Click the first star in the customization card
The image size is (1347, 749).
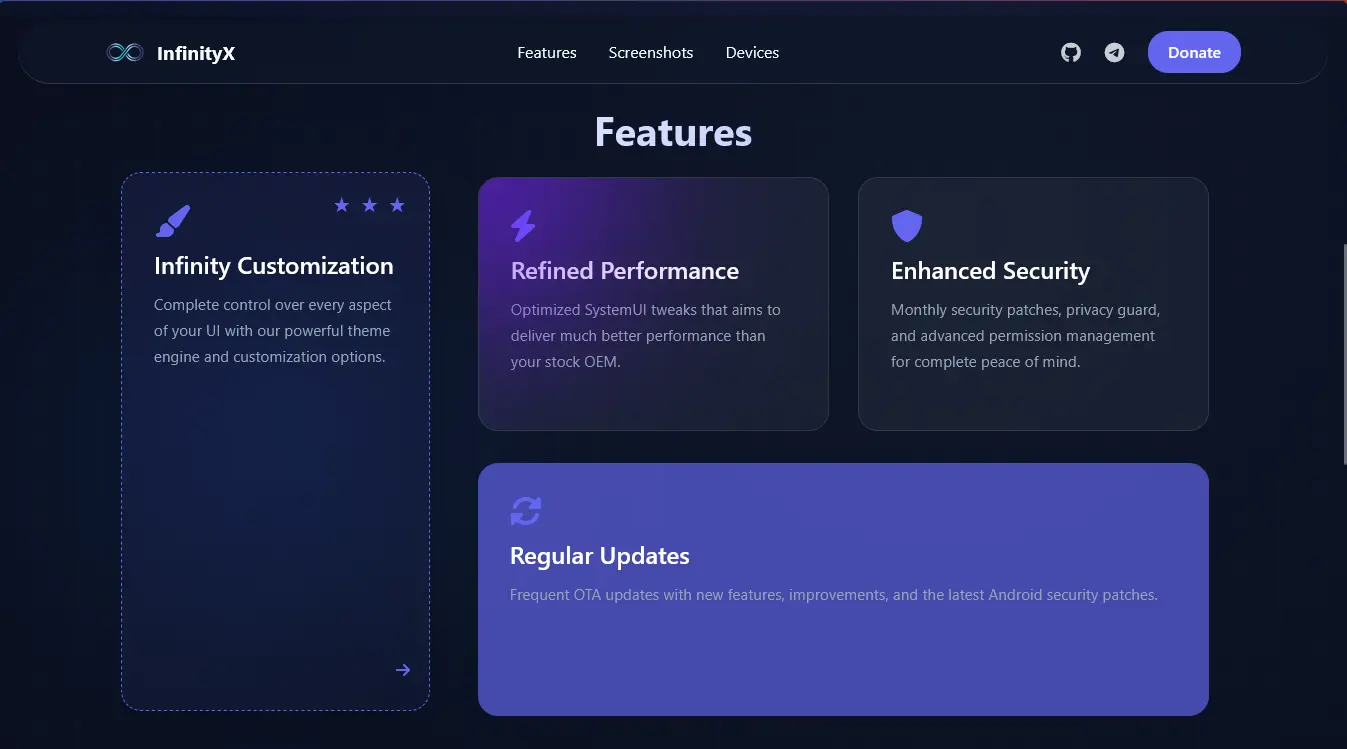tap(342, 205)
